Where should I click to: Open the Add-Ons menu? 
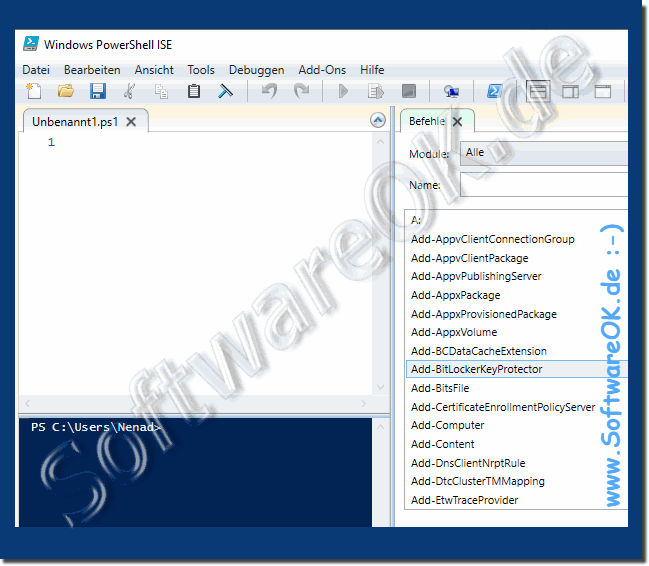[x=322, y=70]
